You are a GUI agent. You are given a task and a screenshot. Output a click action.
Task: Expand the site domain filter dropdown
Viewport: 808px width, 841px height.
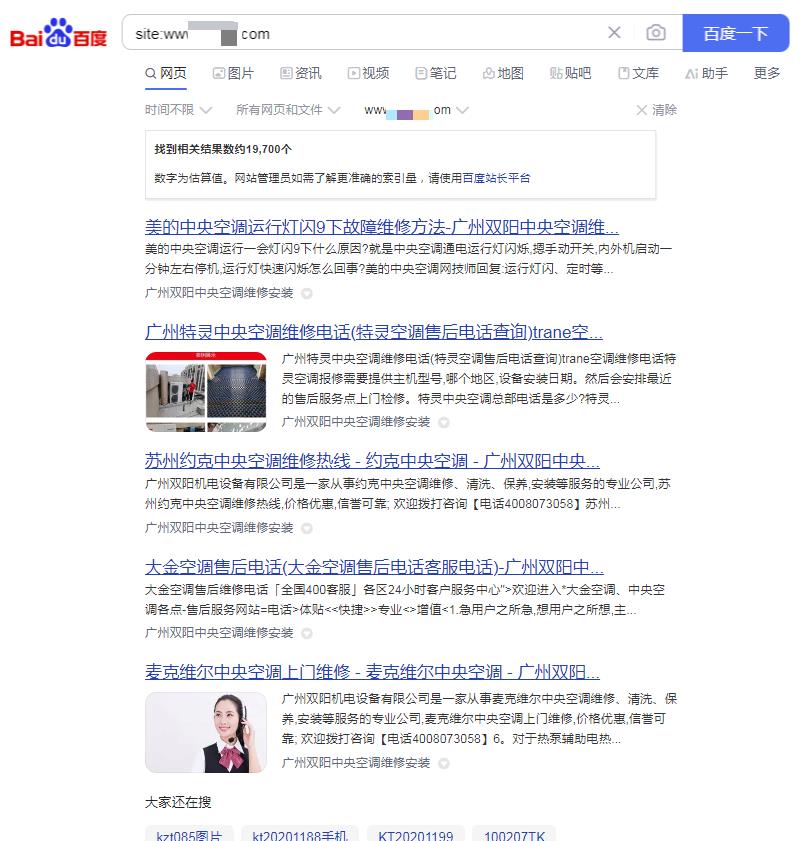(x=416, y=110)
